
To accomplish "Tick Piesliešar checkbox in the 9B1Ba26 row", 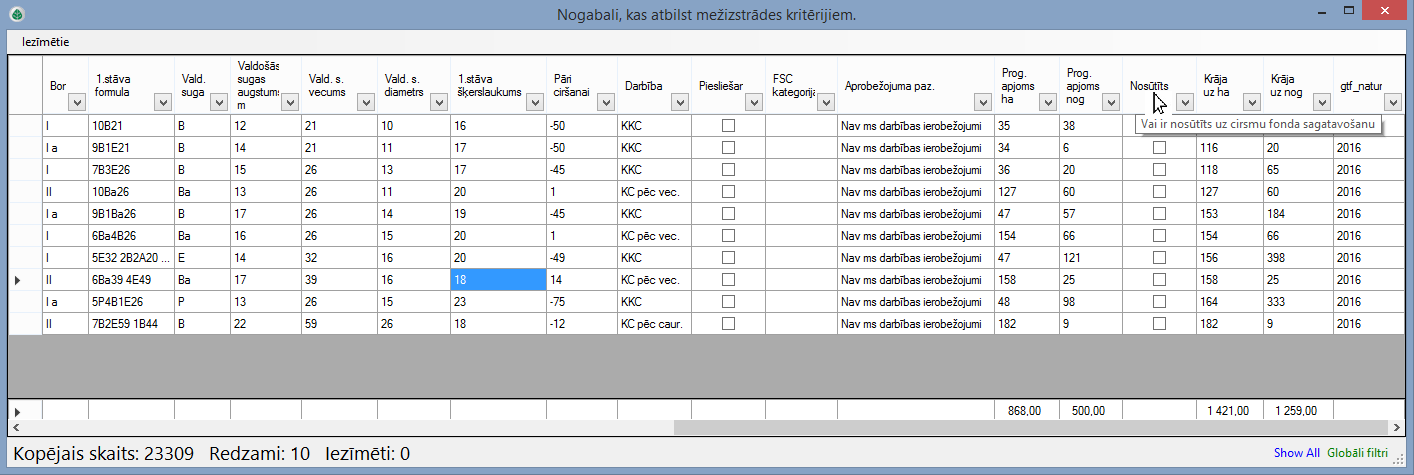I will pyautogui.click(x=729, y=214).
